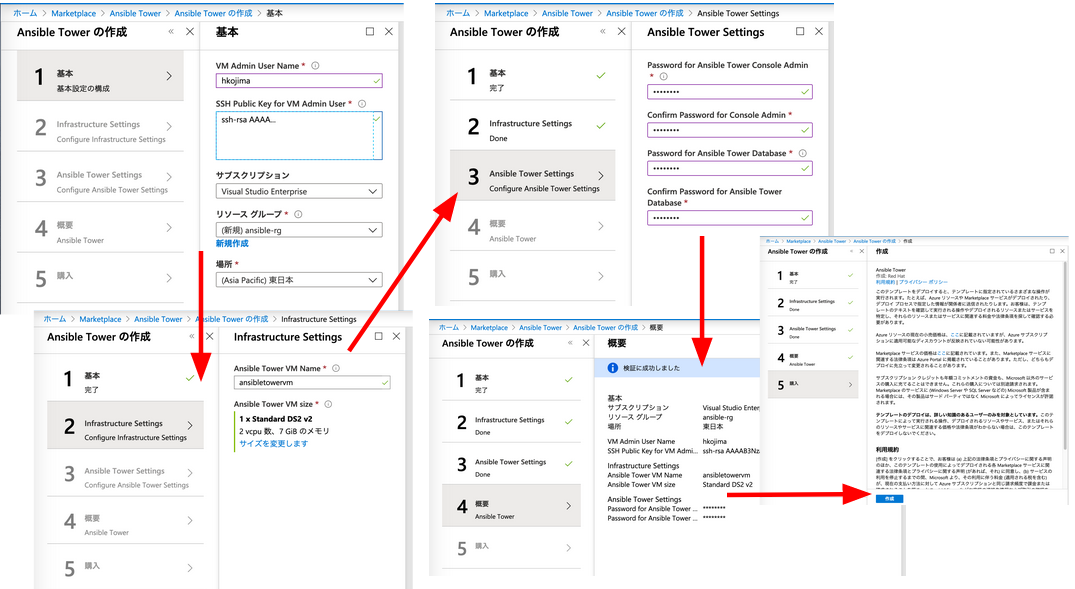Click Marketplace breadcrumb above Infrastructure Settings blade
The image size is (1075, 589).
pos(100,319)
